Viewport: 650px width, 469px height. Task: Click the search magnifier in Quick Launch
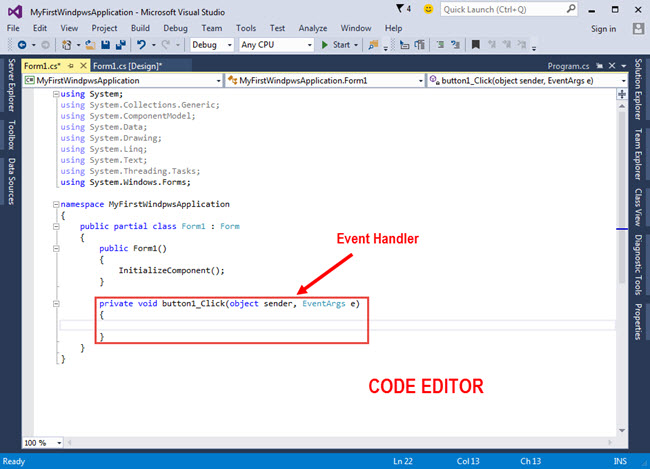coord(571,9)
